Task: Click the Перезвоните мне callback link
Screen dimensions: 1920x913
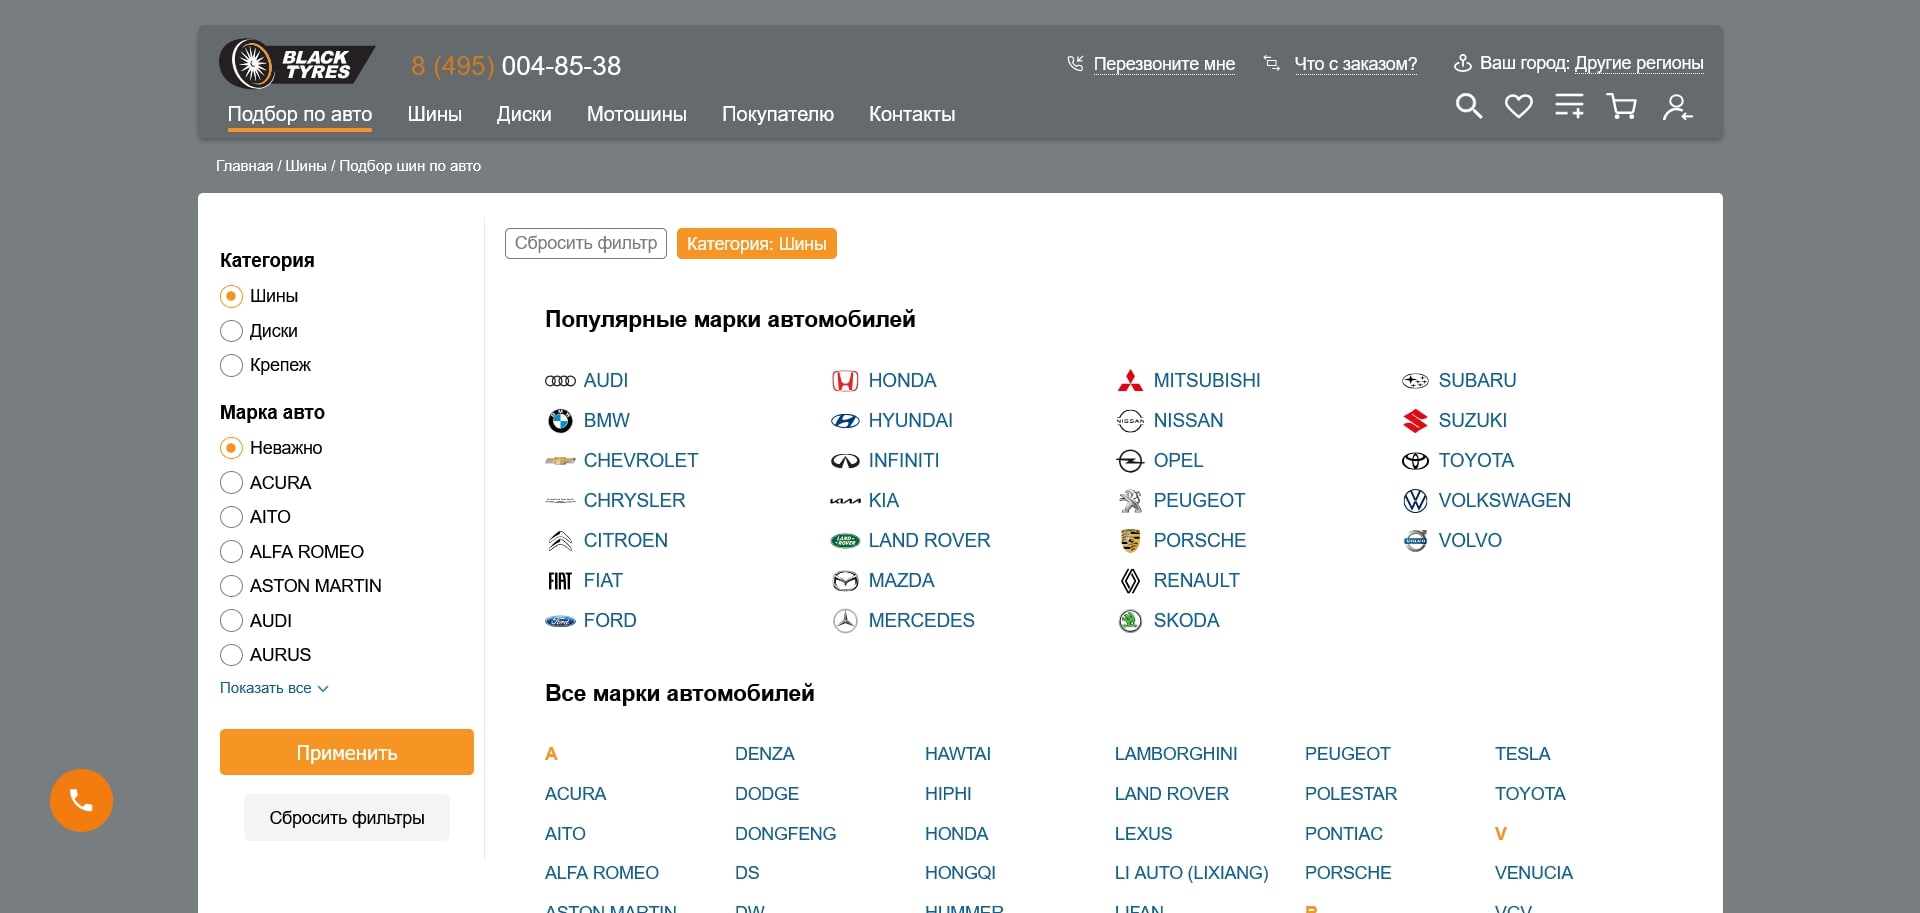Action: tap(1163, 64)
